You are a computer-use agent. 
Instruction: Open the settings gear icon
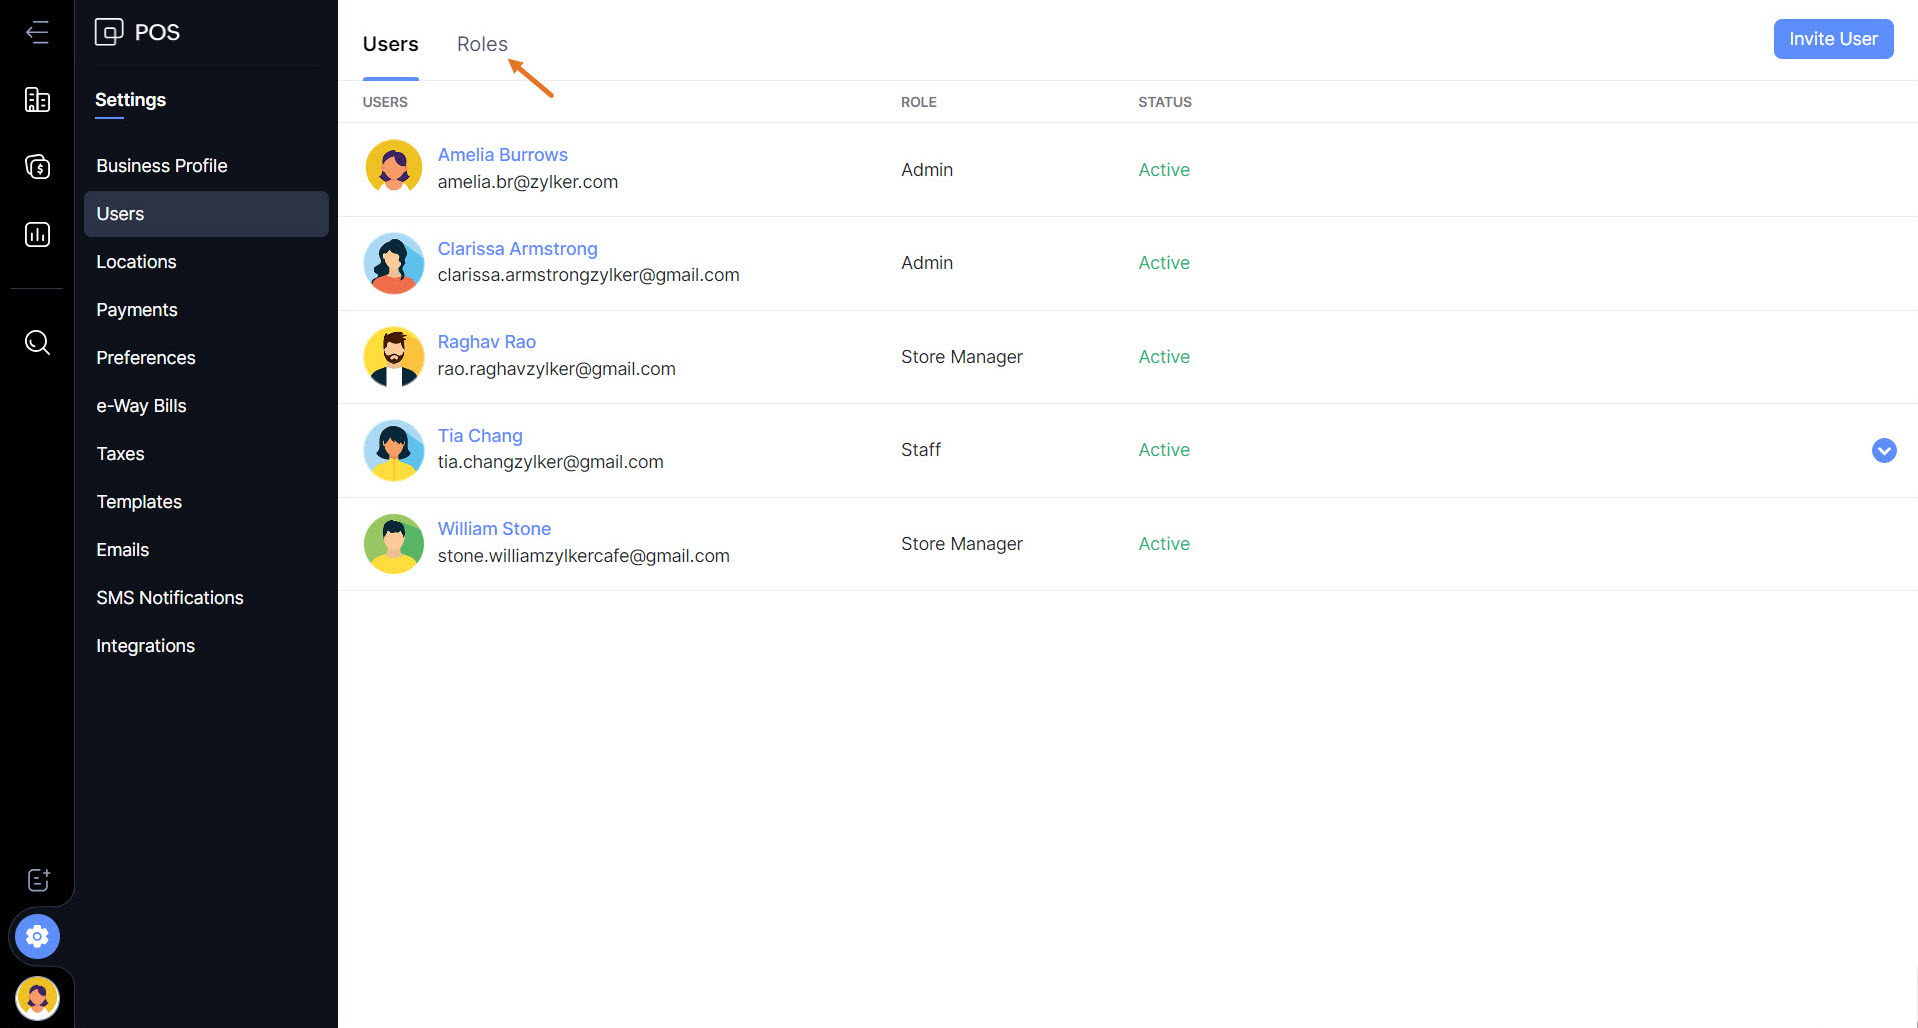click(x=37, y=937)
